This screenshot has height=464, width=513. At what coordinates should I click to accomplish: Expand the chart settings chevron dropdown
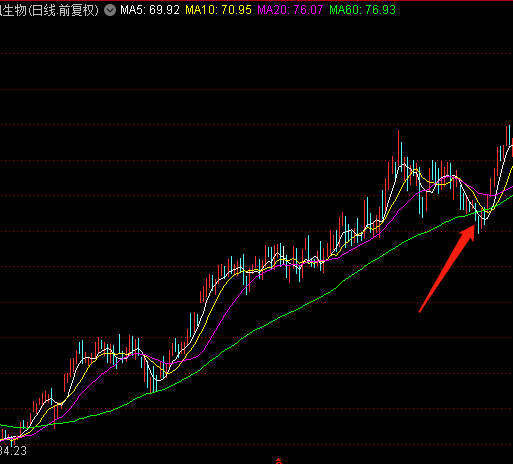click(110, 10)
